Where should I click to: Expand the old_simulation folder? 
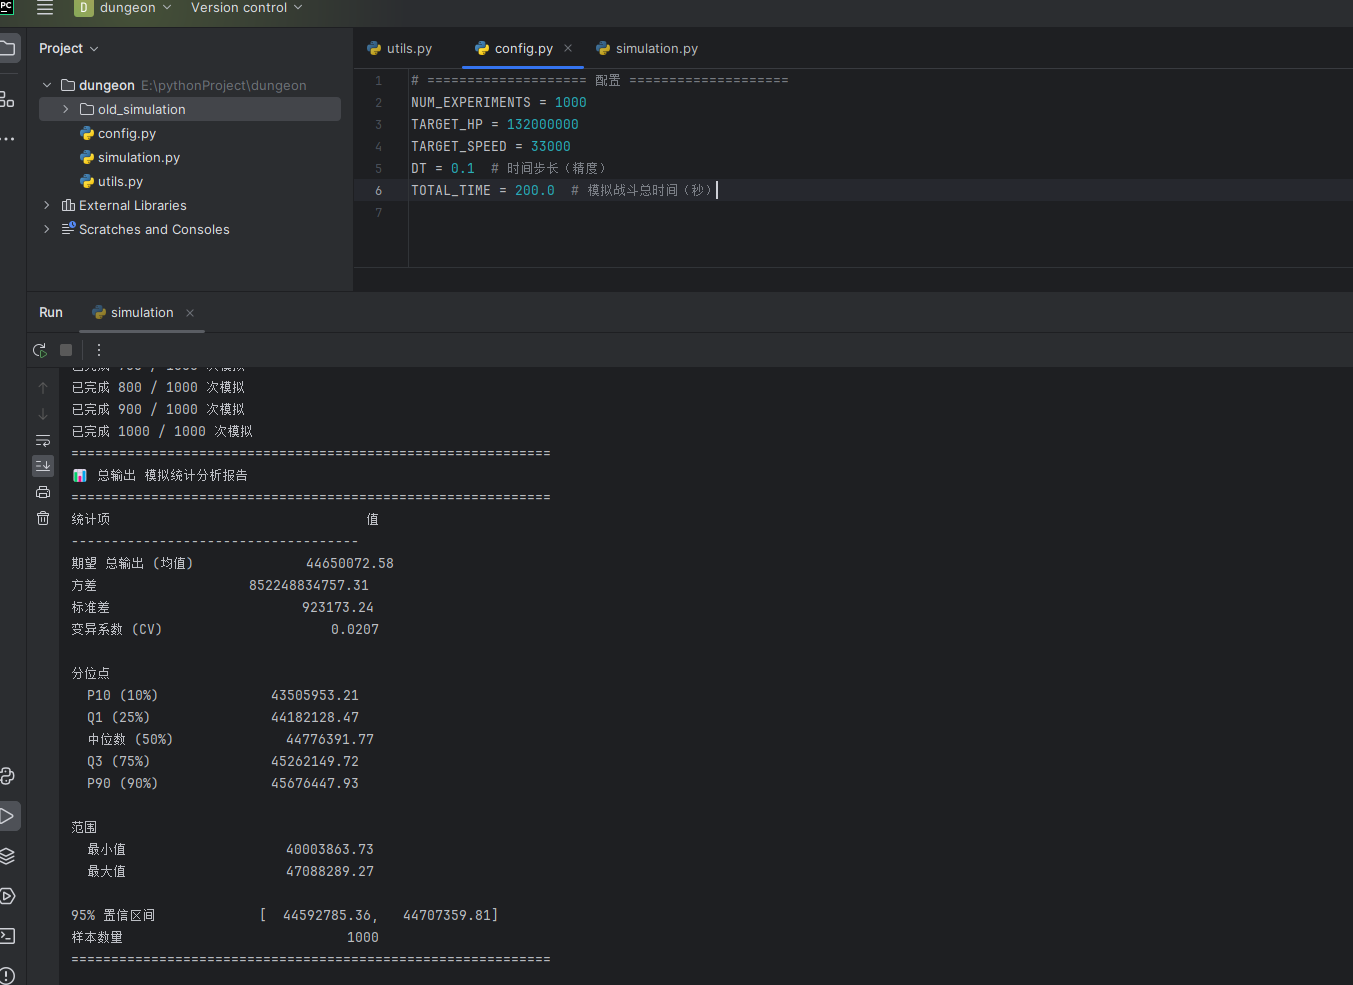point(66,109)
